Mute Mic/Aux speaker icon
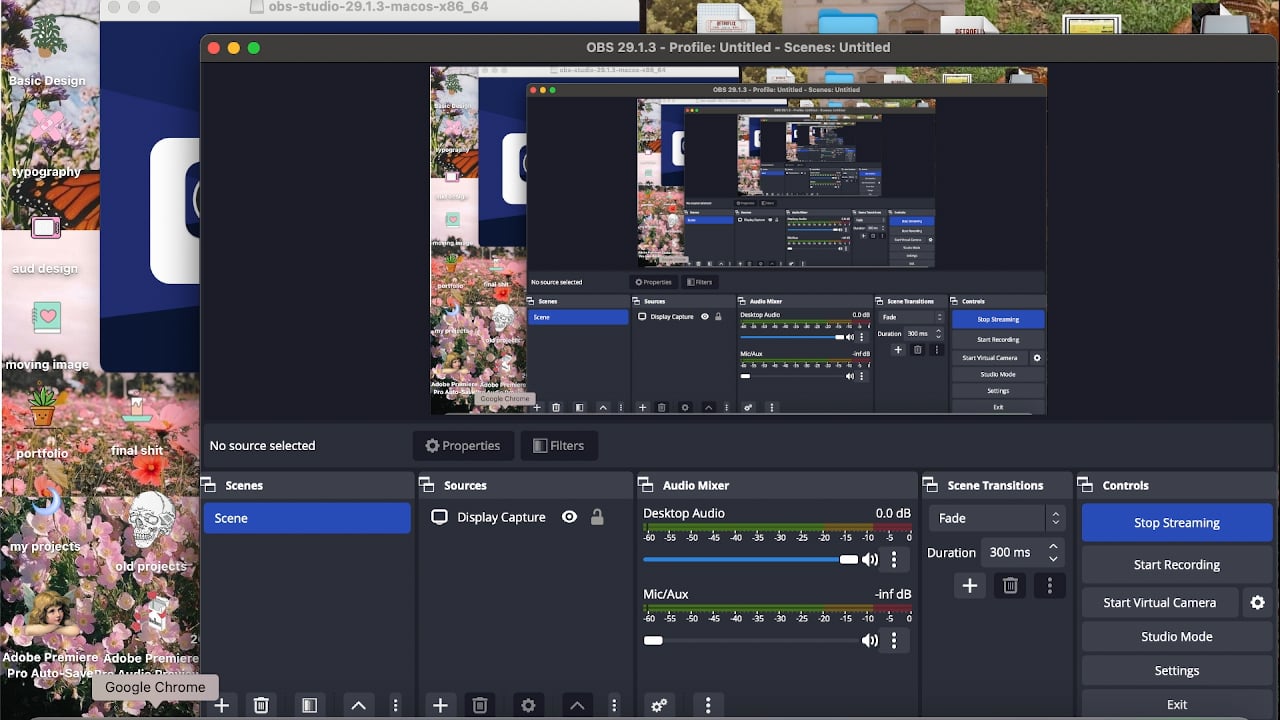Image resolution: width=1280 pixels, height=720 pixels. coord(870,640)
